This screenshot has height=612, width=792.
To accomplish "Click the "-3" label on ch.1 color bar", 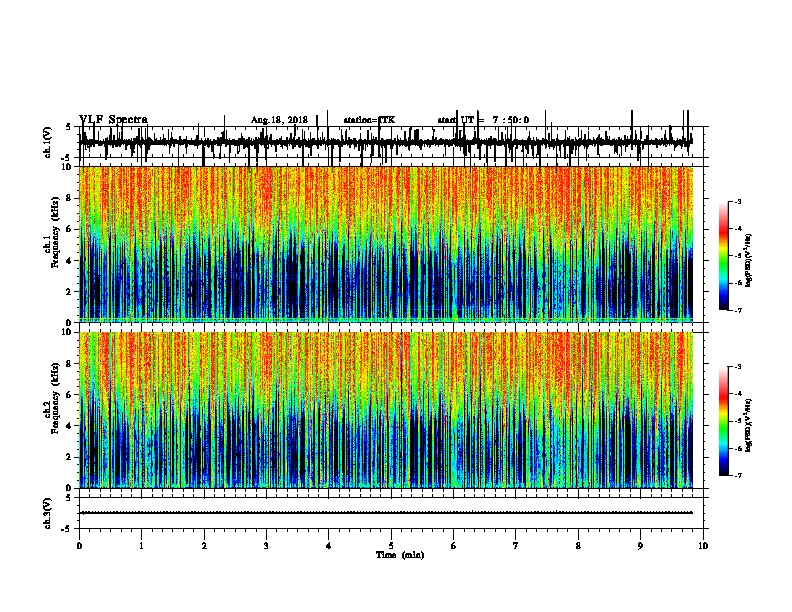I will pyautogui.click(x=737, y=201).
